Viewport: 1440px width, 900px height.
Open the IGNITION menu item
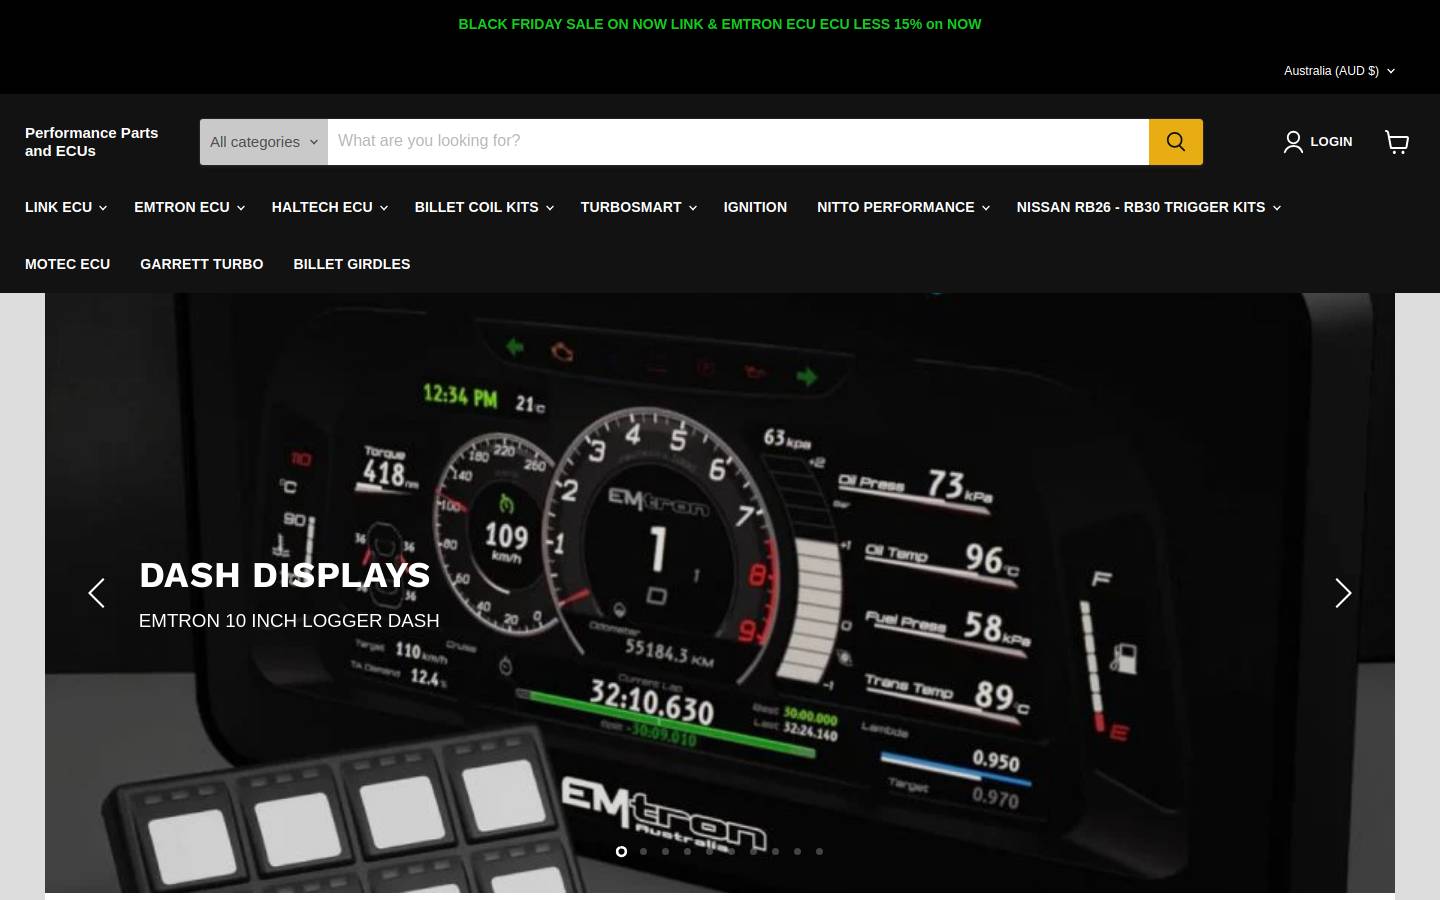pyautogui.click(x=755, y=207)
